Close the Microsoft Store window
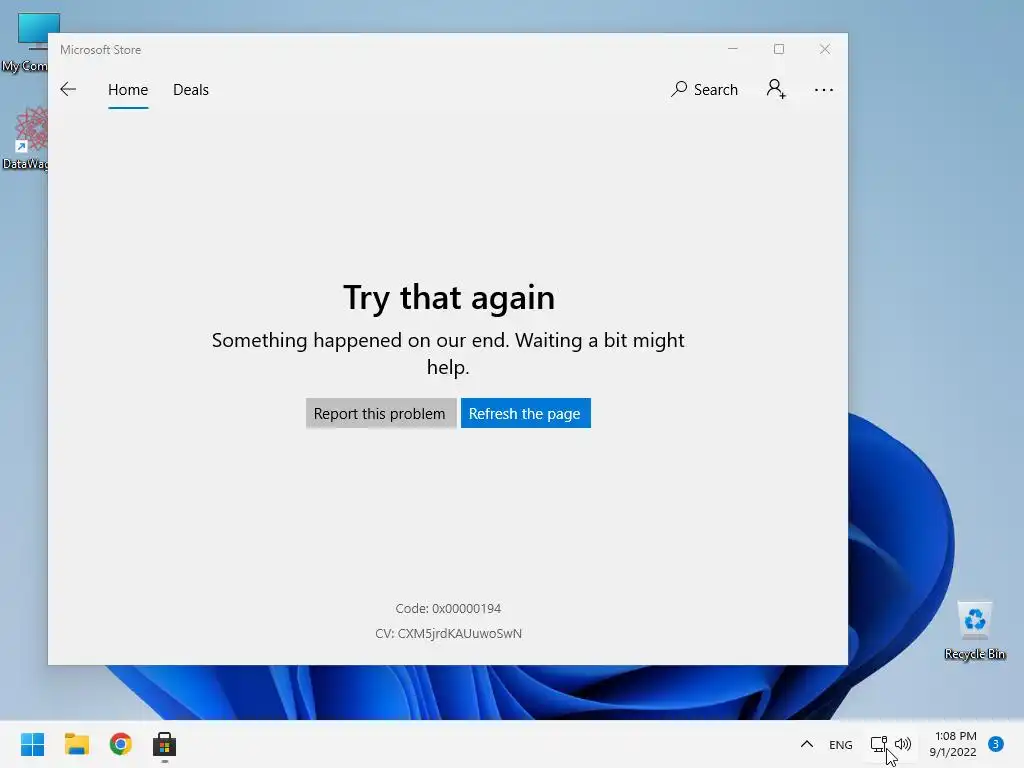This screenshot has height=768, width=1024. 825,49
